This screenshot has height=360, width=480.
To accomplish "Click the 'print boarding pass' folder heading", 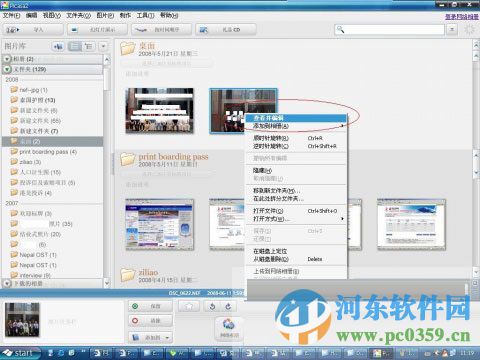I will 173,156.
